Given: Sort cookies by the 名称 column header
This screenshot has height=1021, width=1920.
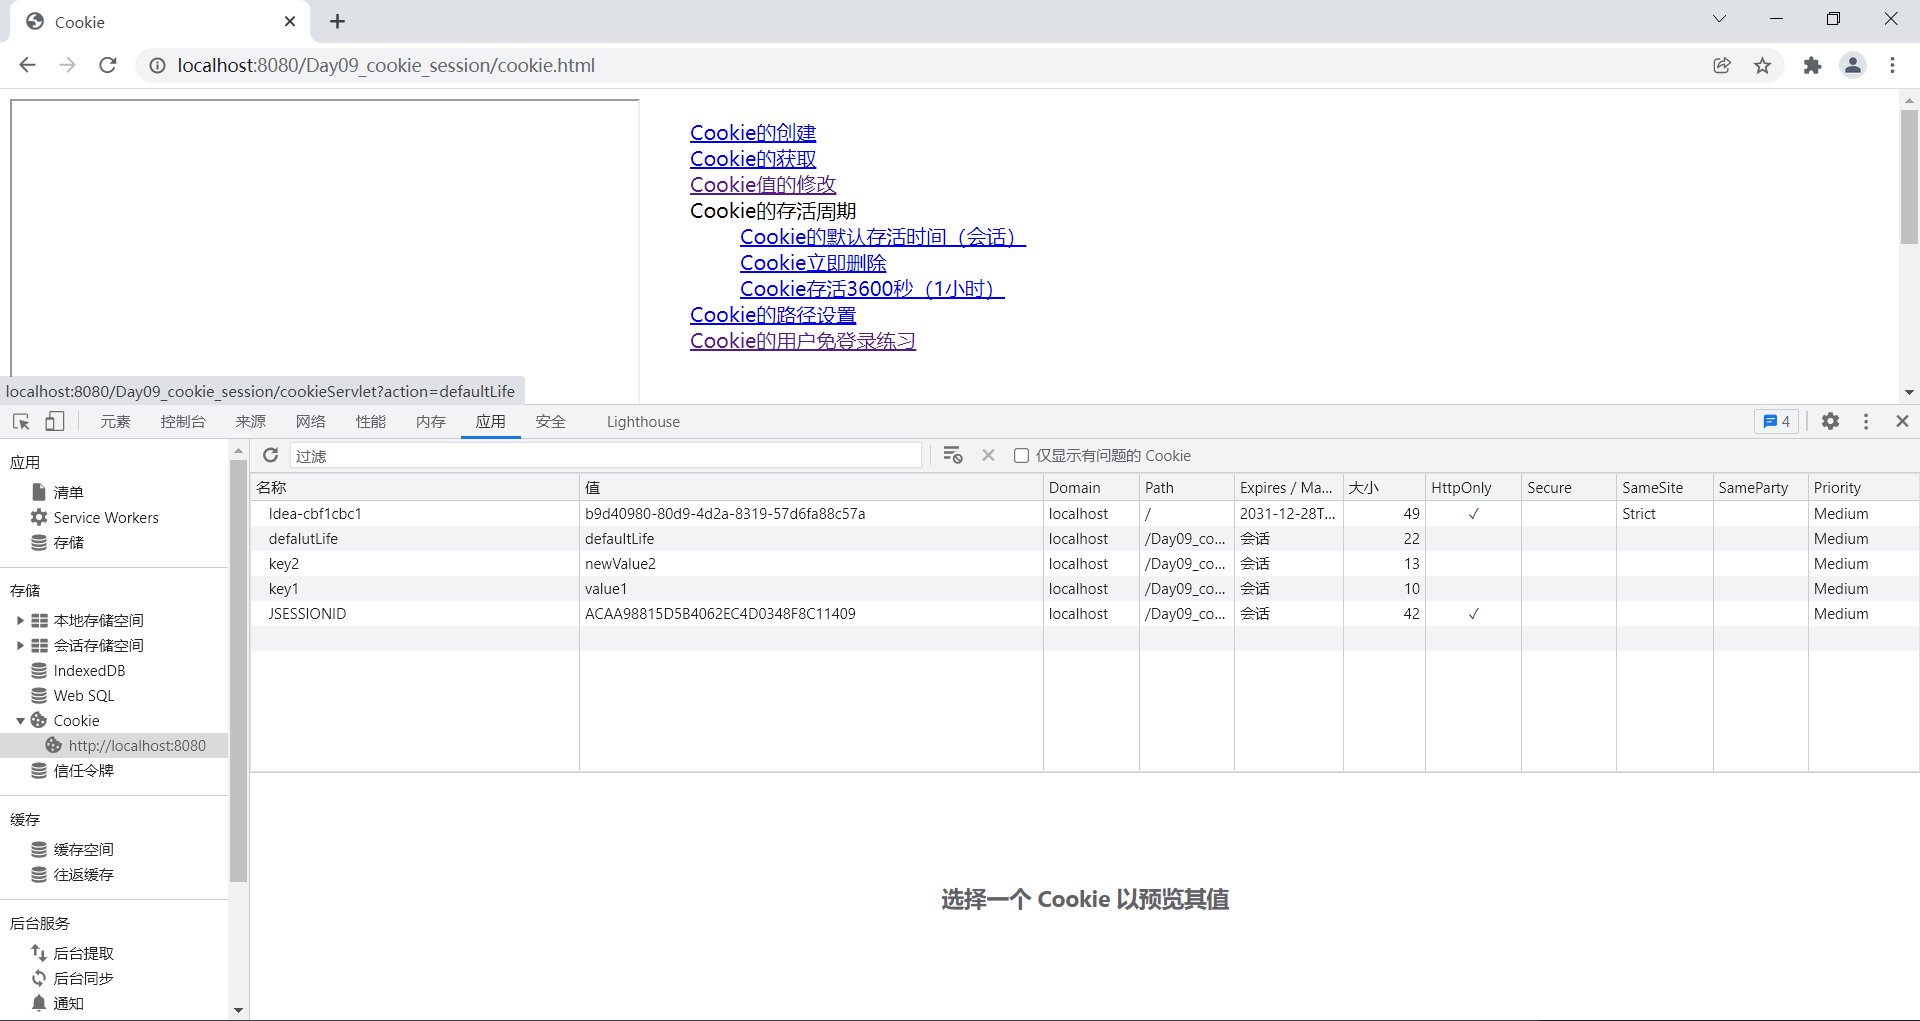Looking at the screenshot, I should [x=414, y=487].
